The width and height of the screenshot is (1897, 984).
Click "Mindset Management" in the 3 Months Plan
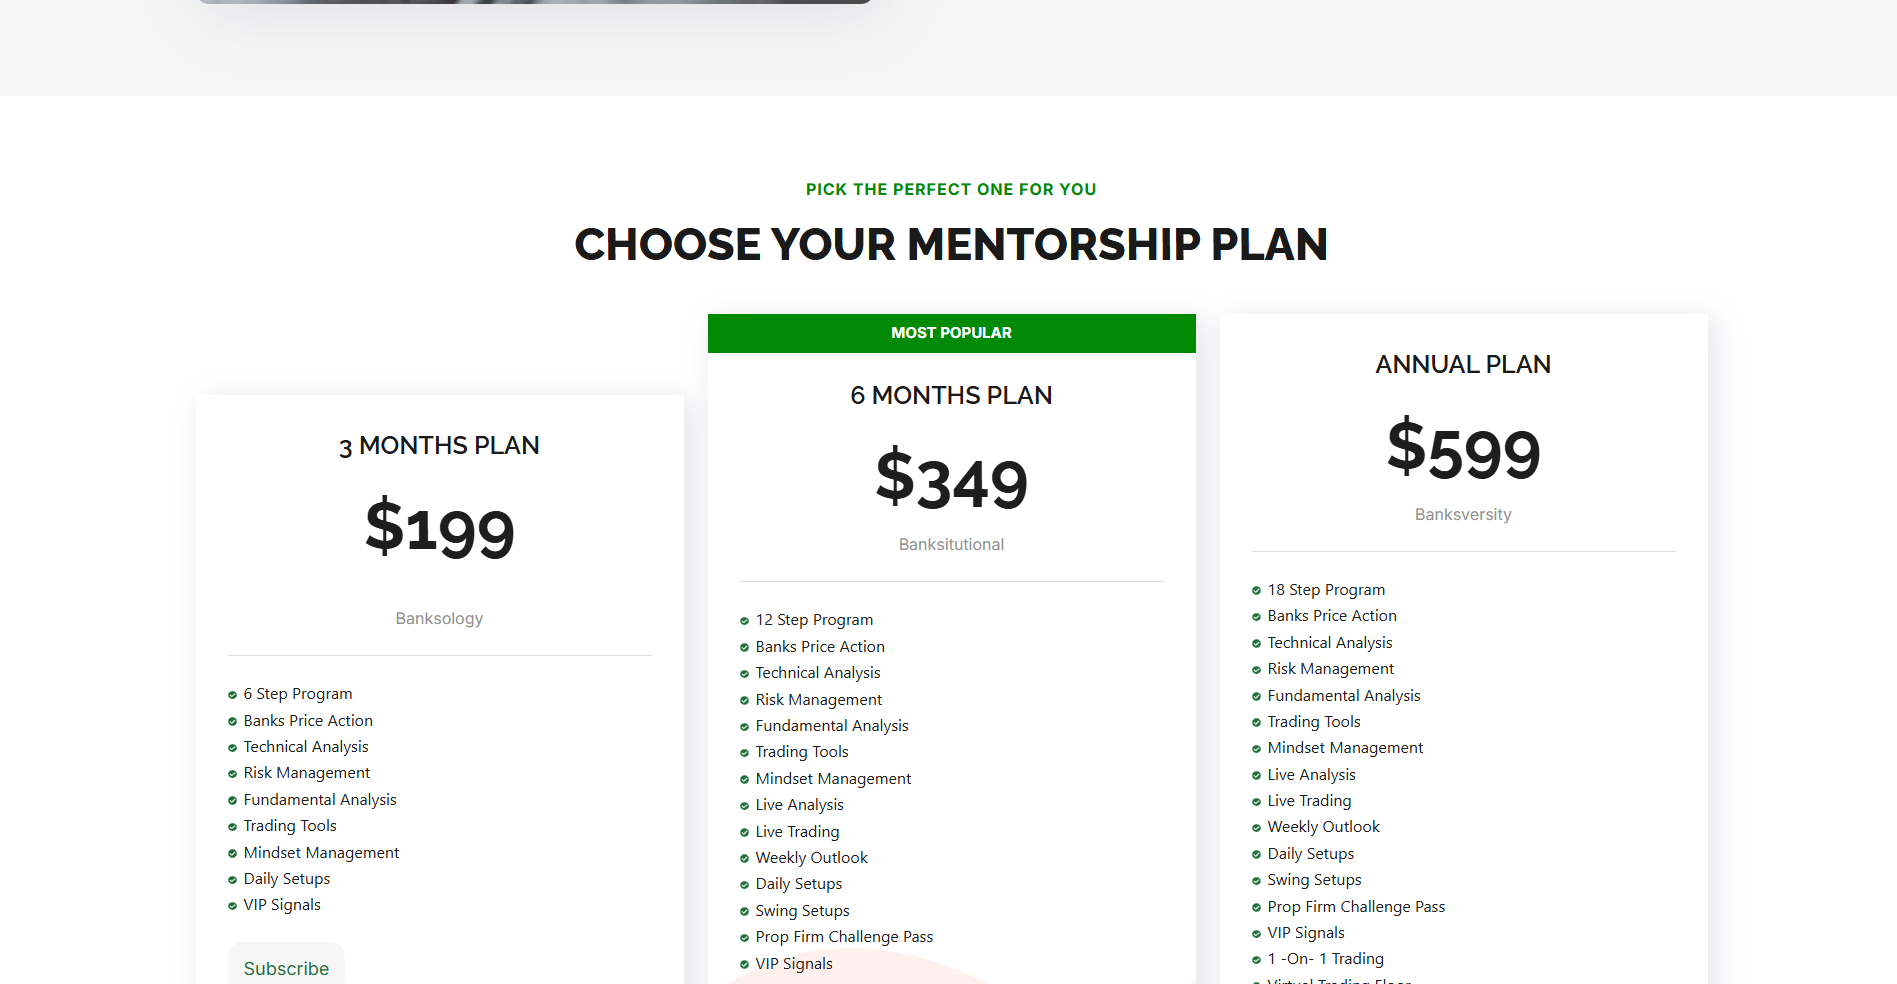point(321,853)
